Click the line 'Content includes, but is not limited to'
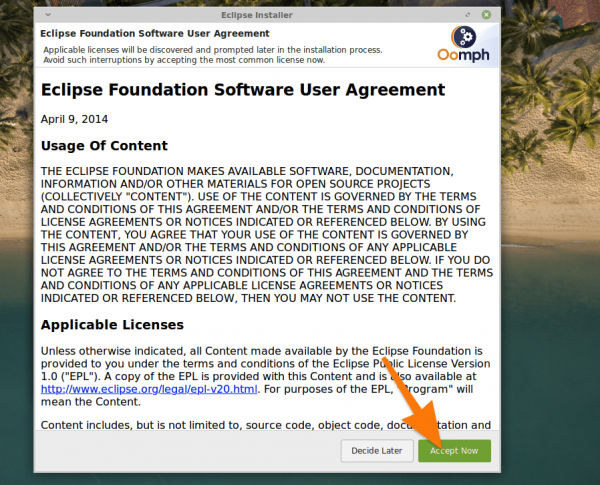The image size is (600, 485). tap(266, 425)
